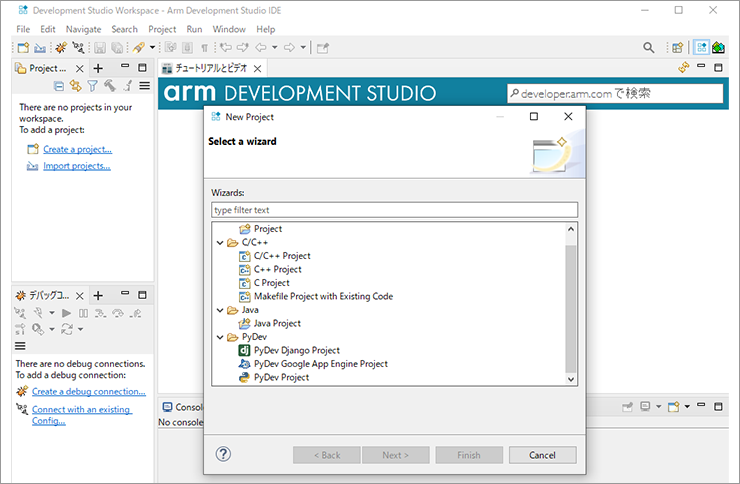
Task: Click Collapse All in Project Explorer
Action: tap(59, 86)
